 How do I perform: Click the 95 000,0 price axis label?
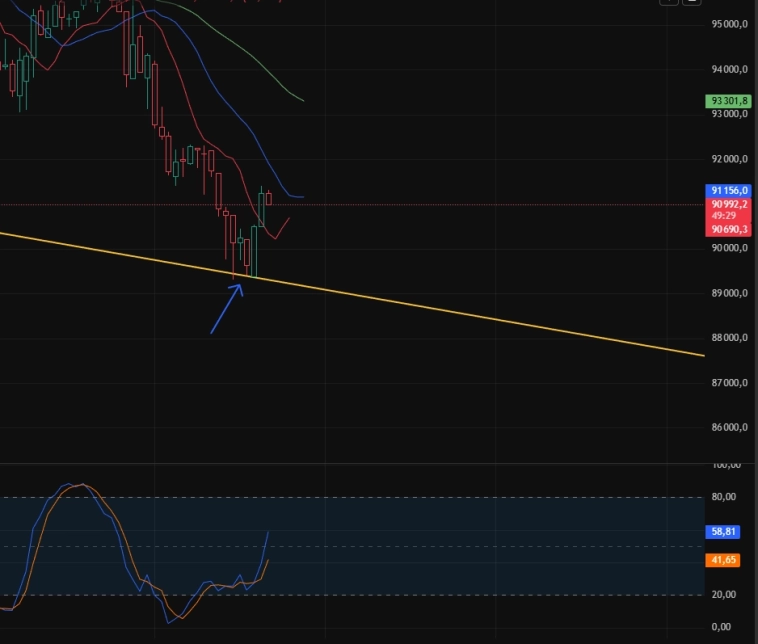(729, 24)
